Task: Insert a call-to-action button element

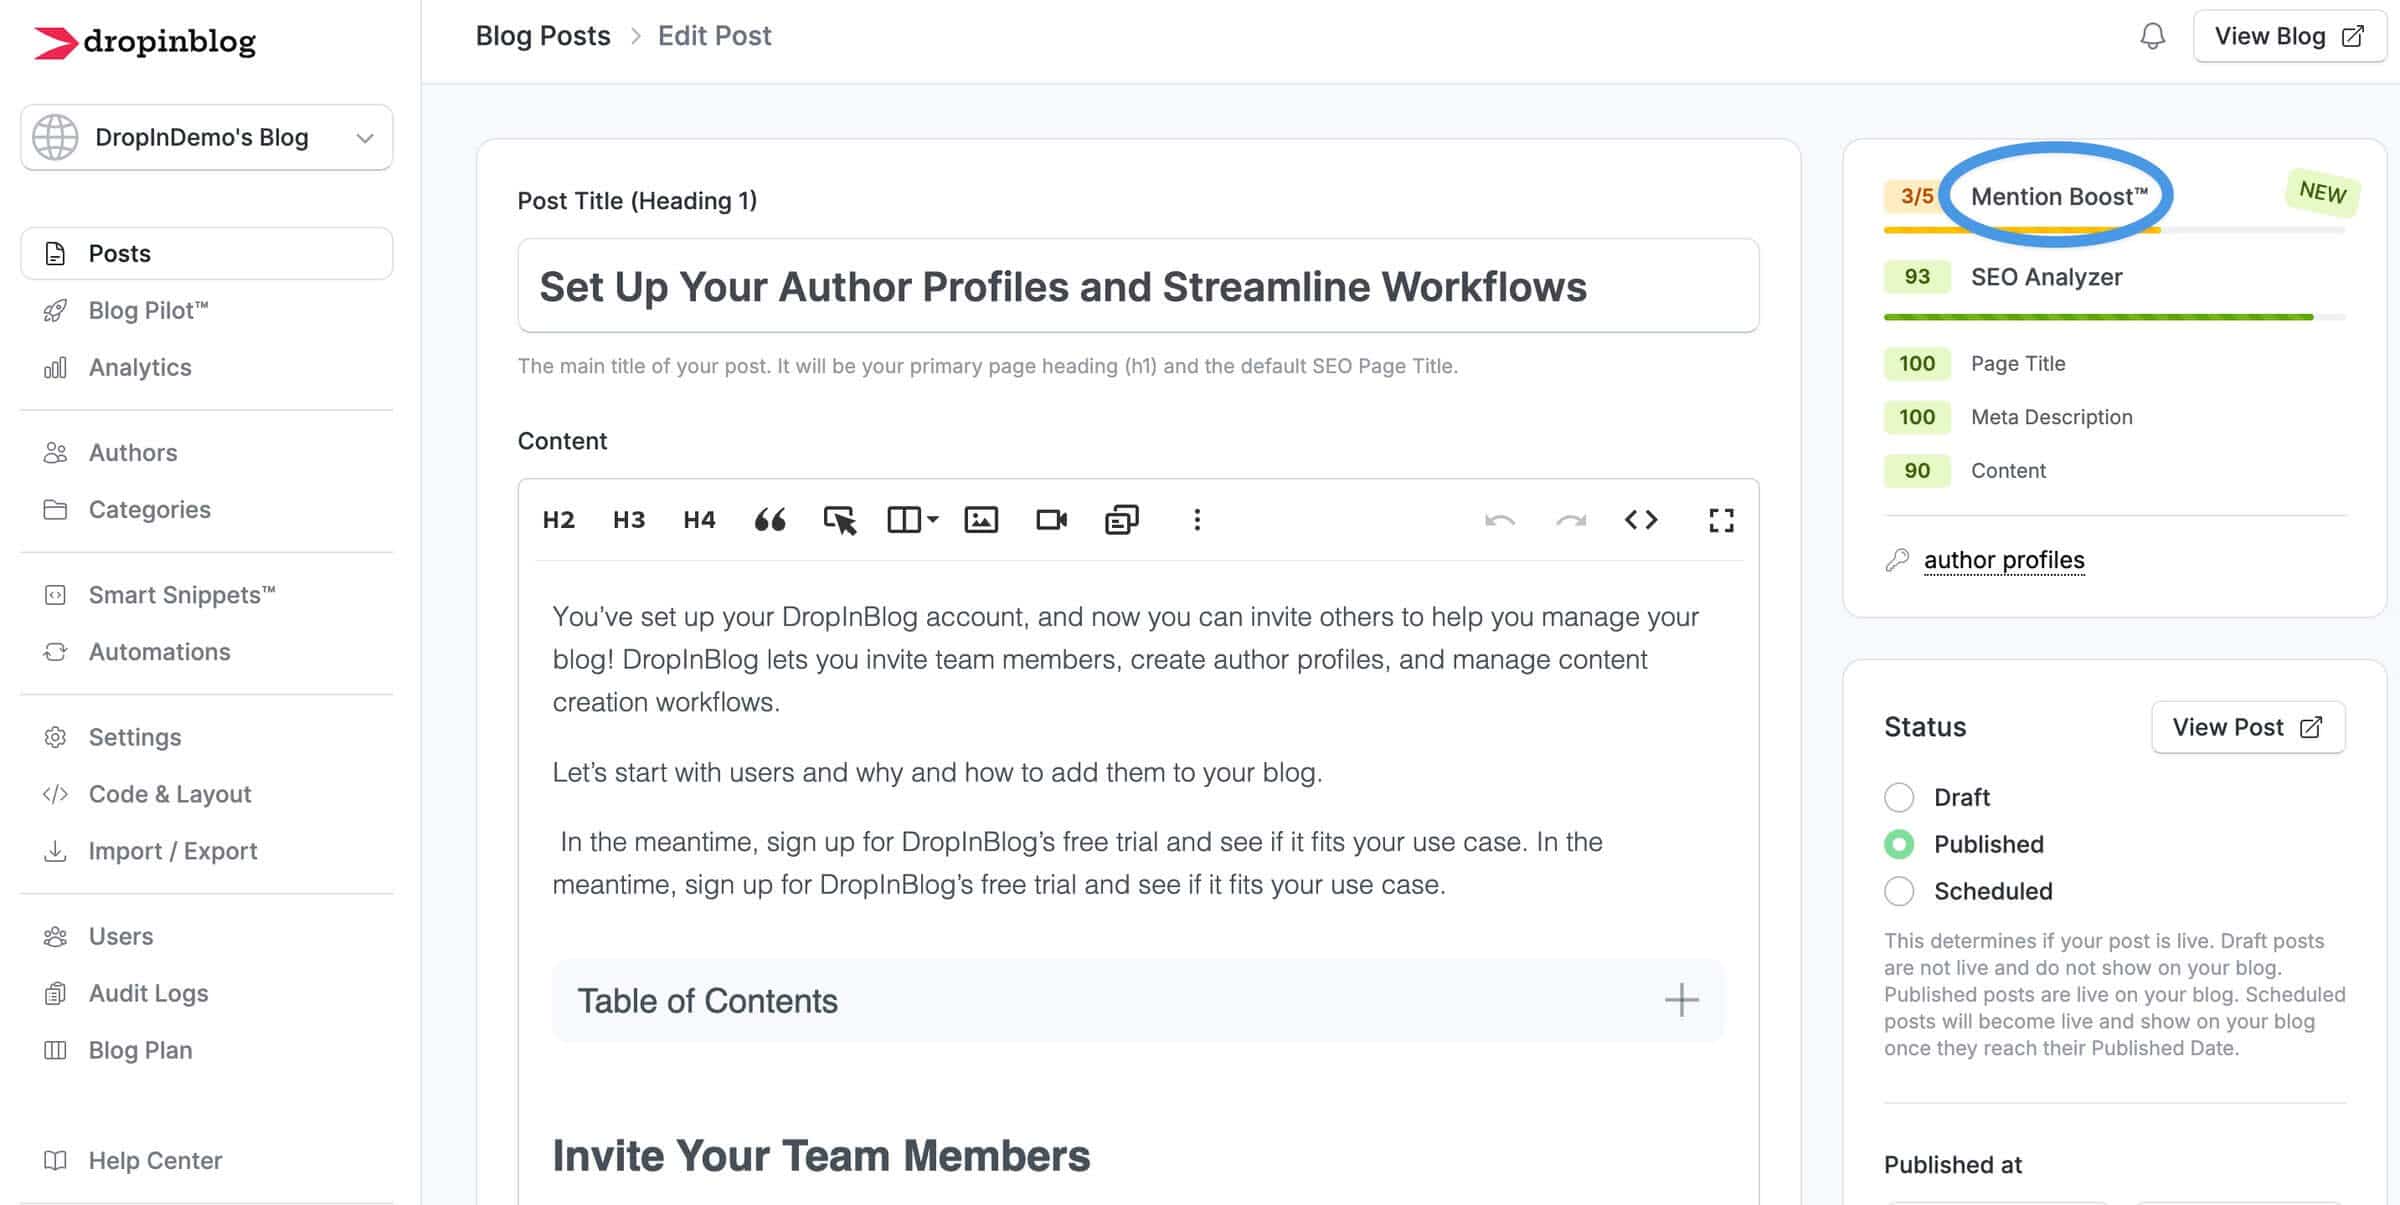Action: (840, 520)
